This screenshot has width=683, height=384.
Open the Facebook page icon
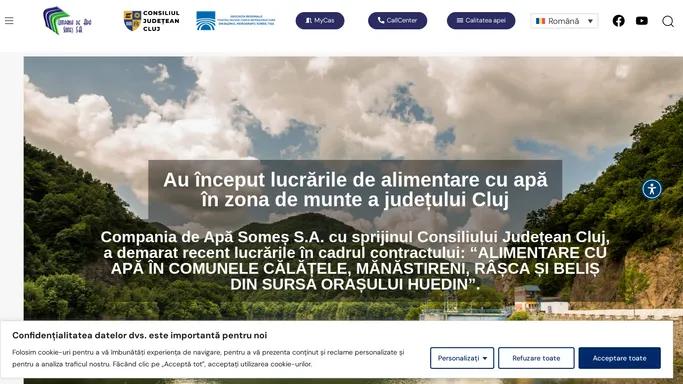click(619, 20)
